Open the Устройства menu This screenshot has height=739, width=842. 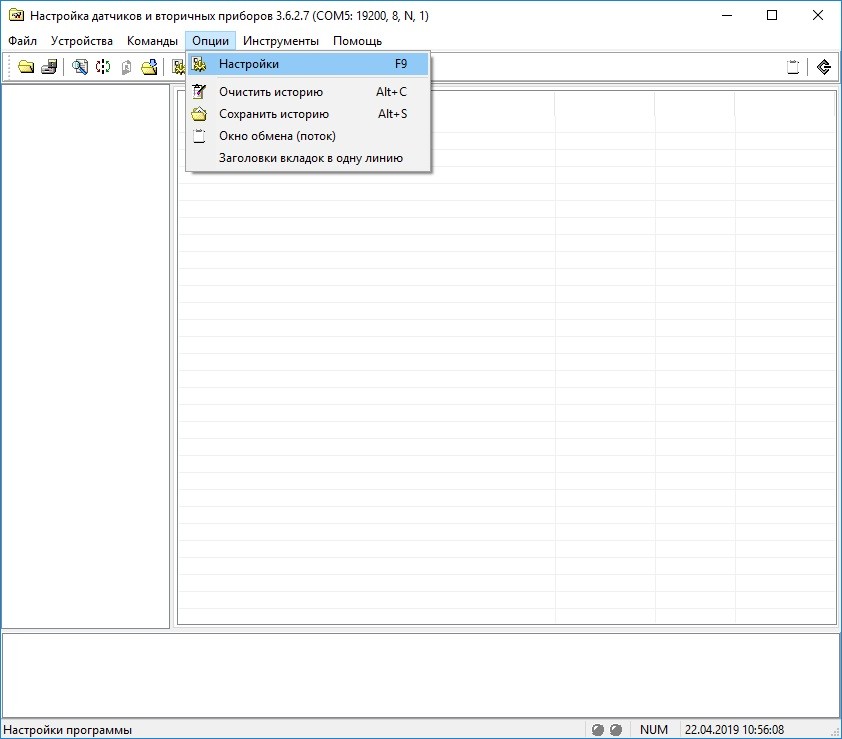coord(82,41)
